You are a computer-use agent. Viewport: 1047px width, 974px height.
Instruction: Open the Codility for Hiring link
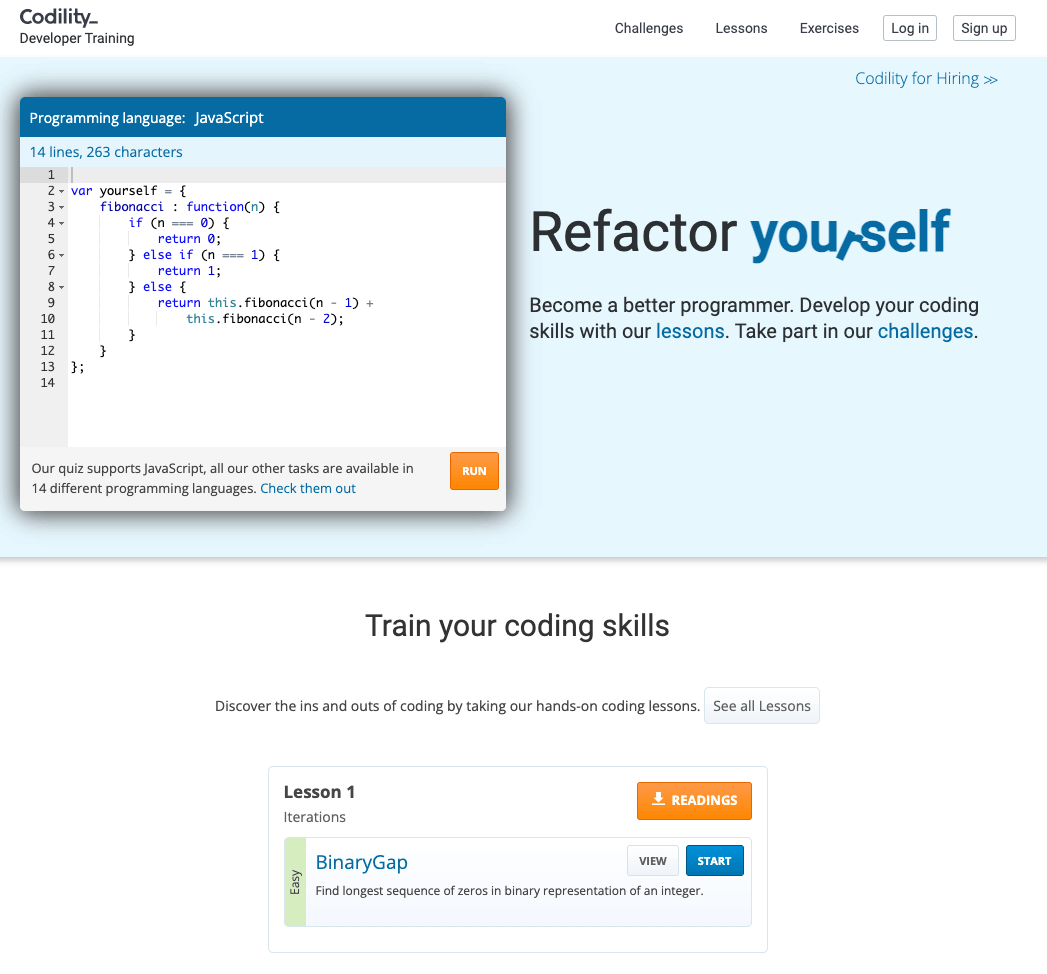[926, 79]
